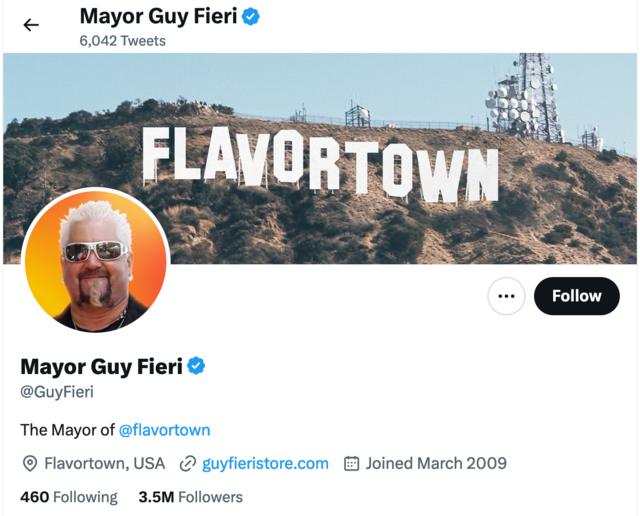The height and width of the screenshot is (516, 640).
Task: Click the calendar icon by the join date
Action: click(x=351, y=464)
